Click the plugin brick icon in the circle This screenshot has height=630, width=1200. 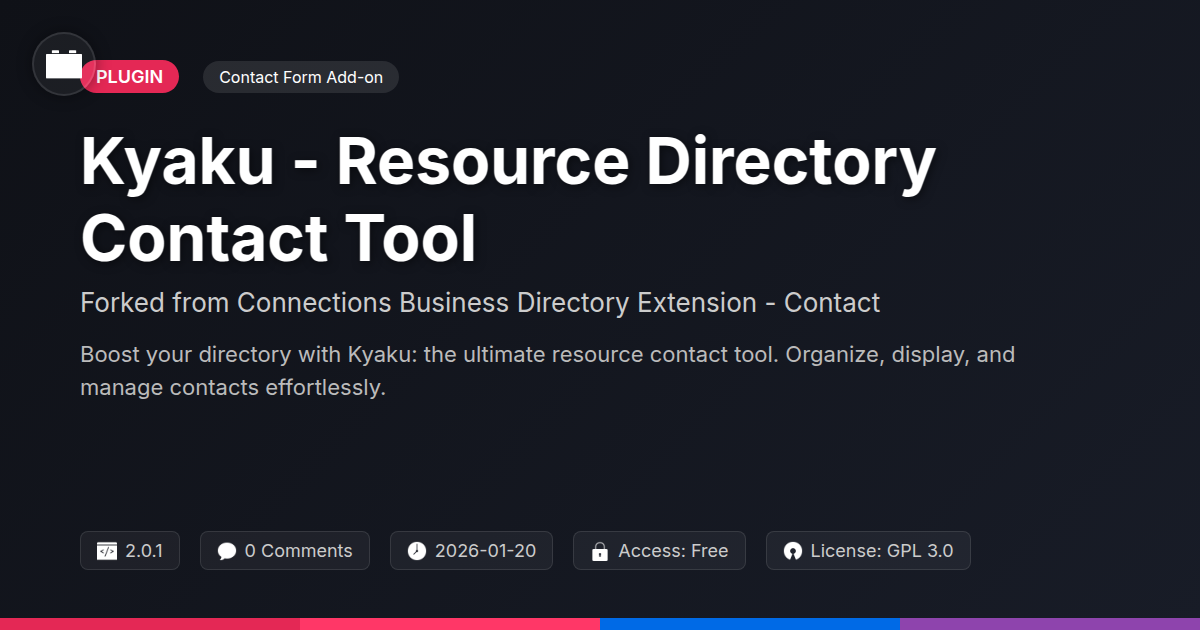pyautogui.click(x=64, y=65)
